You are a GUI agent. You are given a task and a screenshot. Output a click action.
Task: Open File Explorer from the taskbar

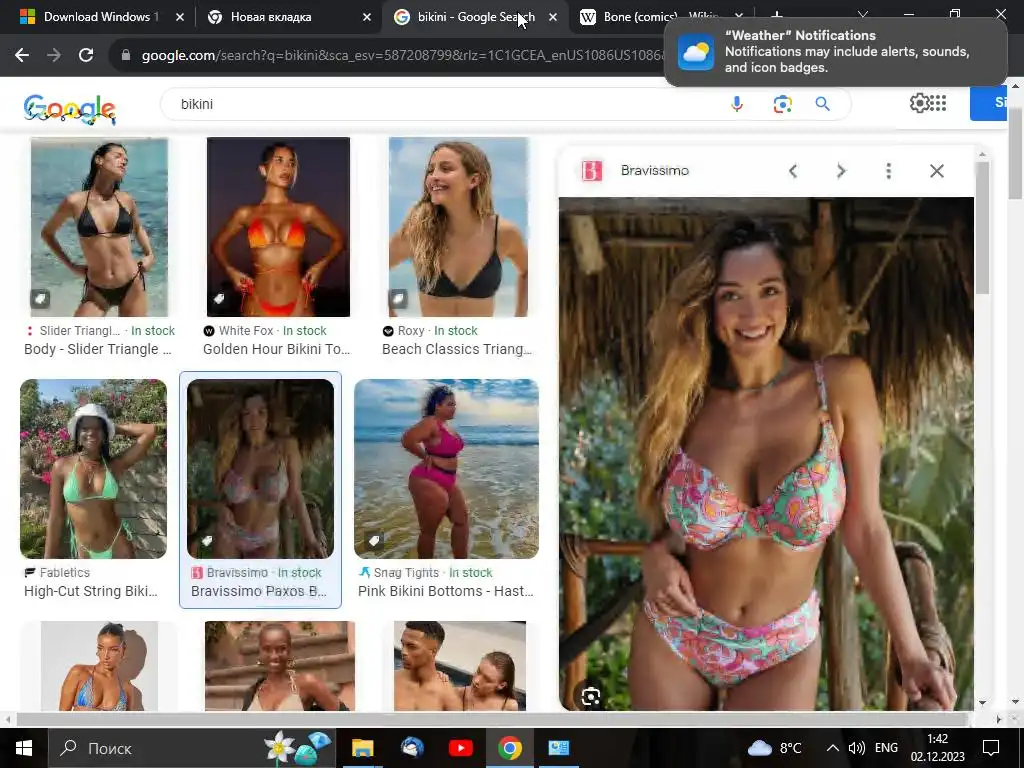362,748
